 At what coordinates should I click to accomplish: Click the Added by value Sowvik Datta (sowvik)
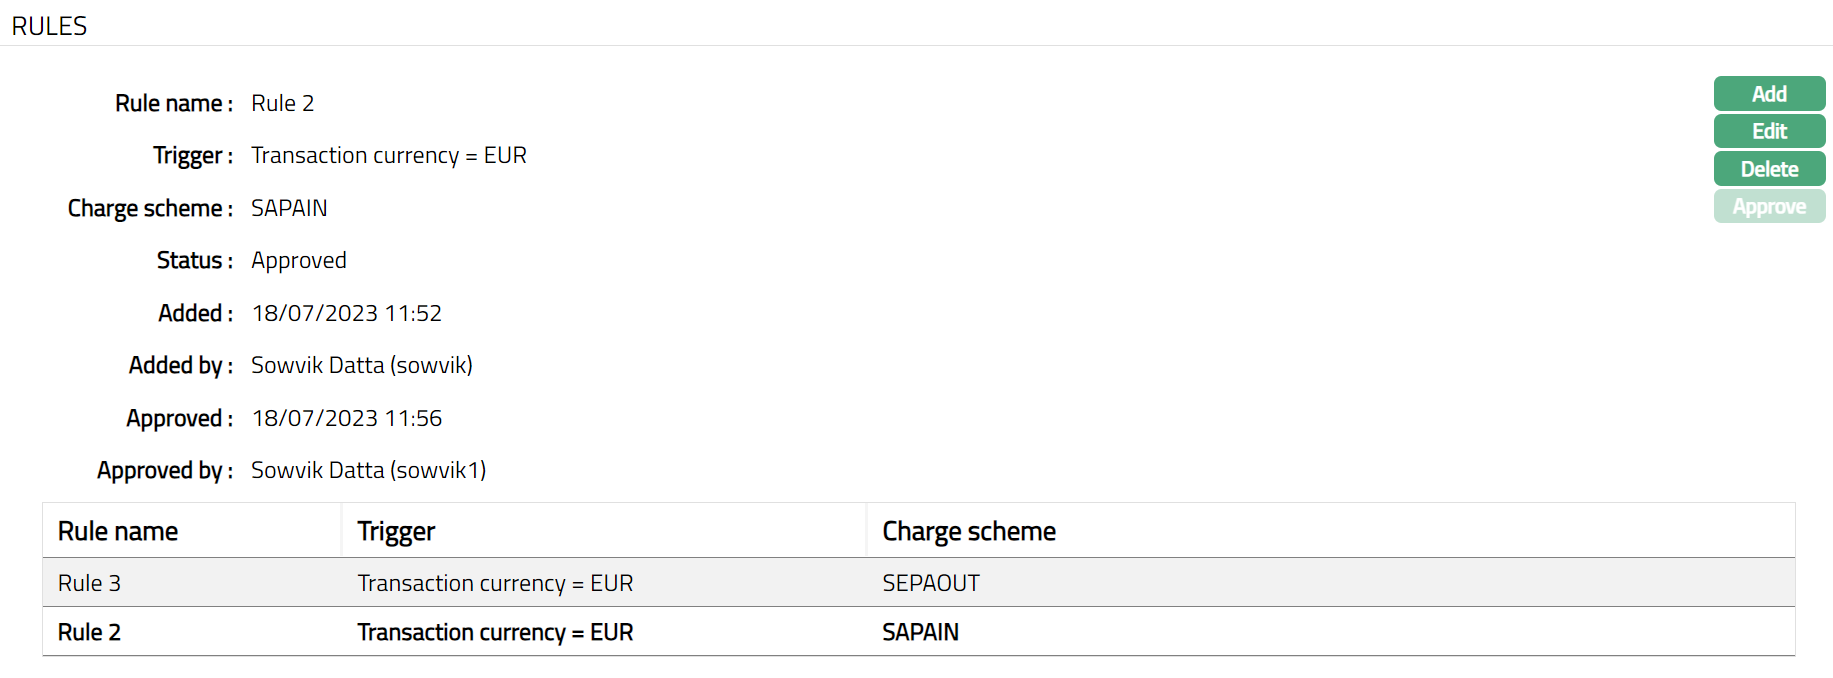tap(361, 366)
